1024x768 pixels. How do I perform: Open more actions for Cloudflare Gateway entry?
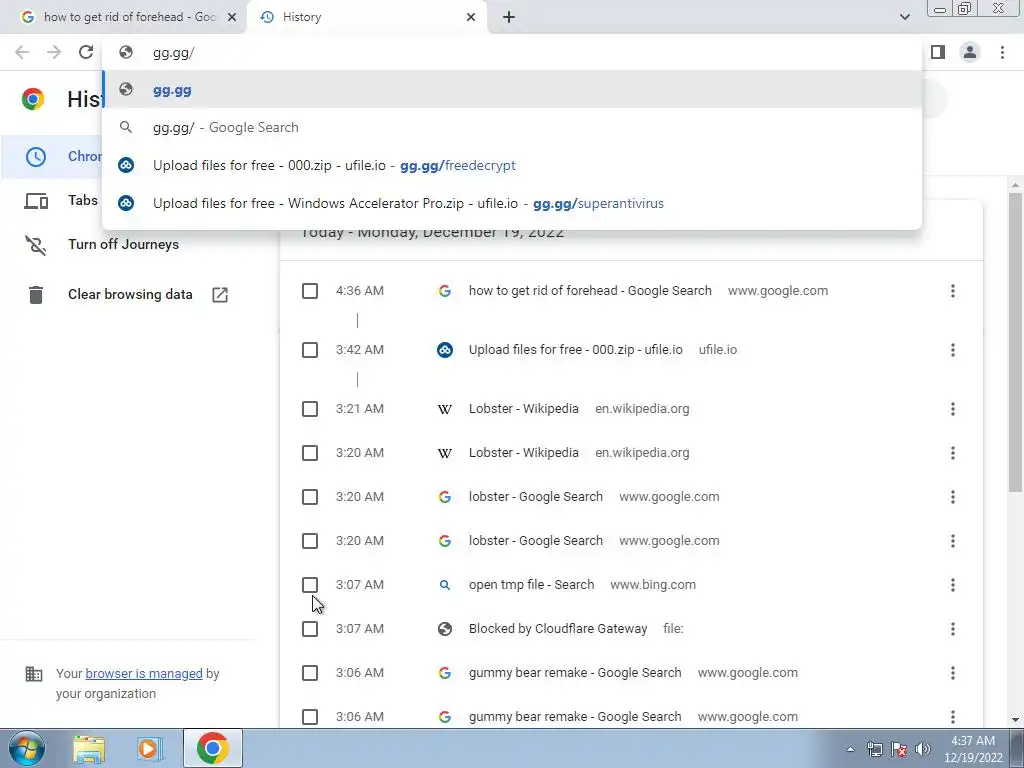(x=953, y=629)
